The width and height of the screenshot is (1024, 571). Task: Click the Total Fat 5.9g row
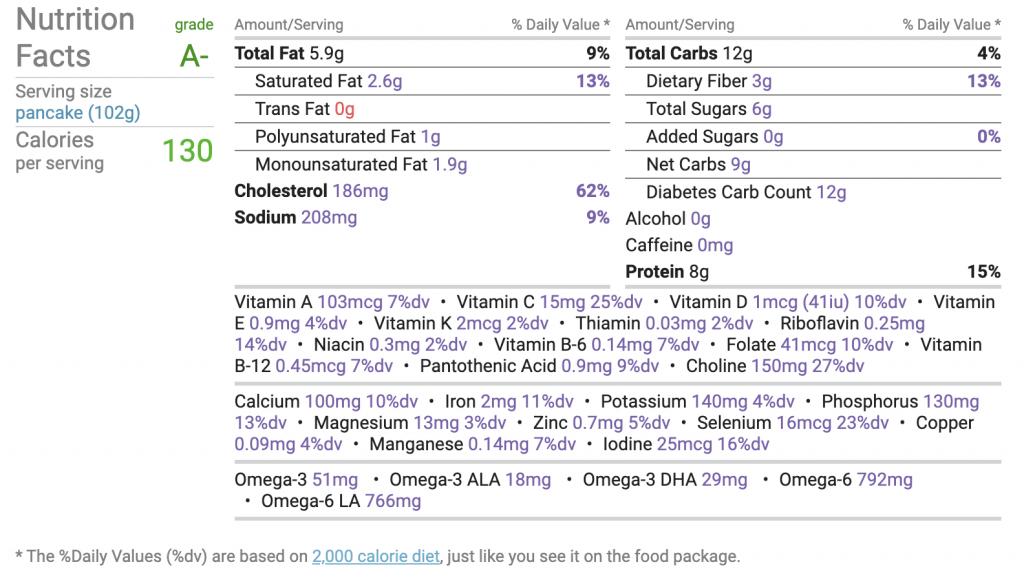tap(422, 54)
